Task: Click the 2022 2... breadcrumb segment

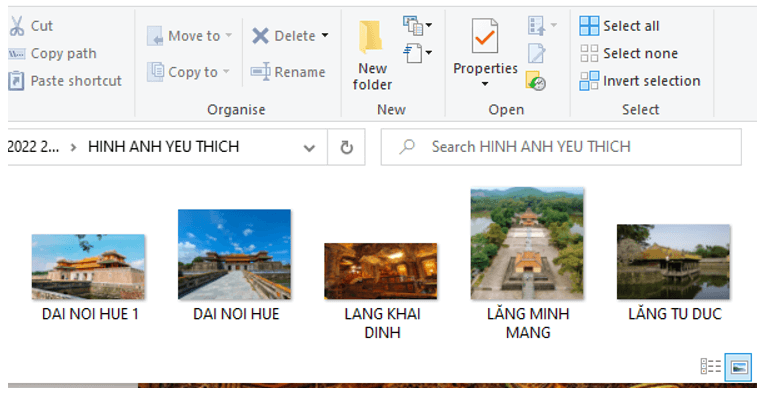Action: point(33,147)
